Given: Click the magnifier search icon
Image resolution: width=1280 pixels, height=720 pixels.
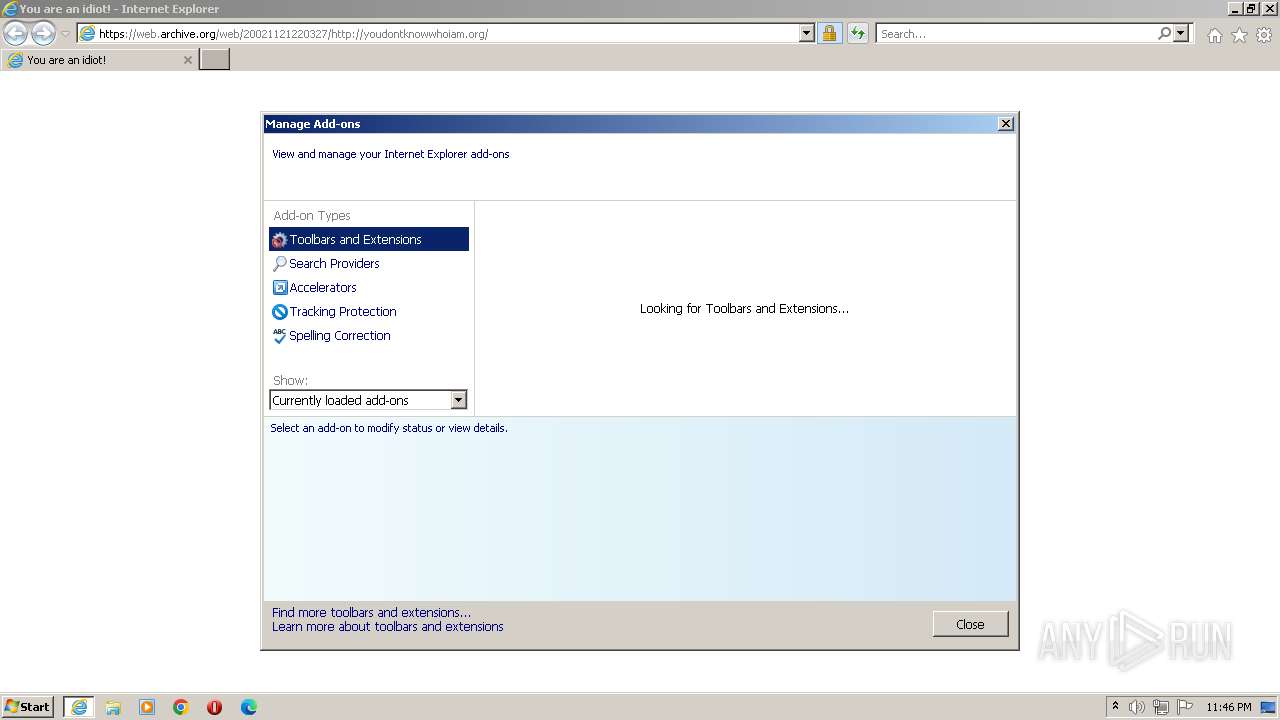Looking at the screenshot, I should point(1164,33).
